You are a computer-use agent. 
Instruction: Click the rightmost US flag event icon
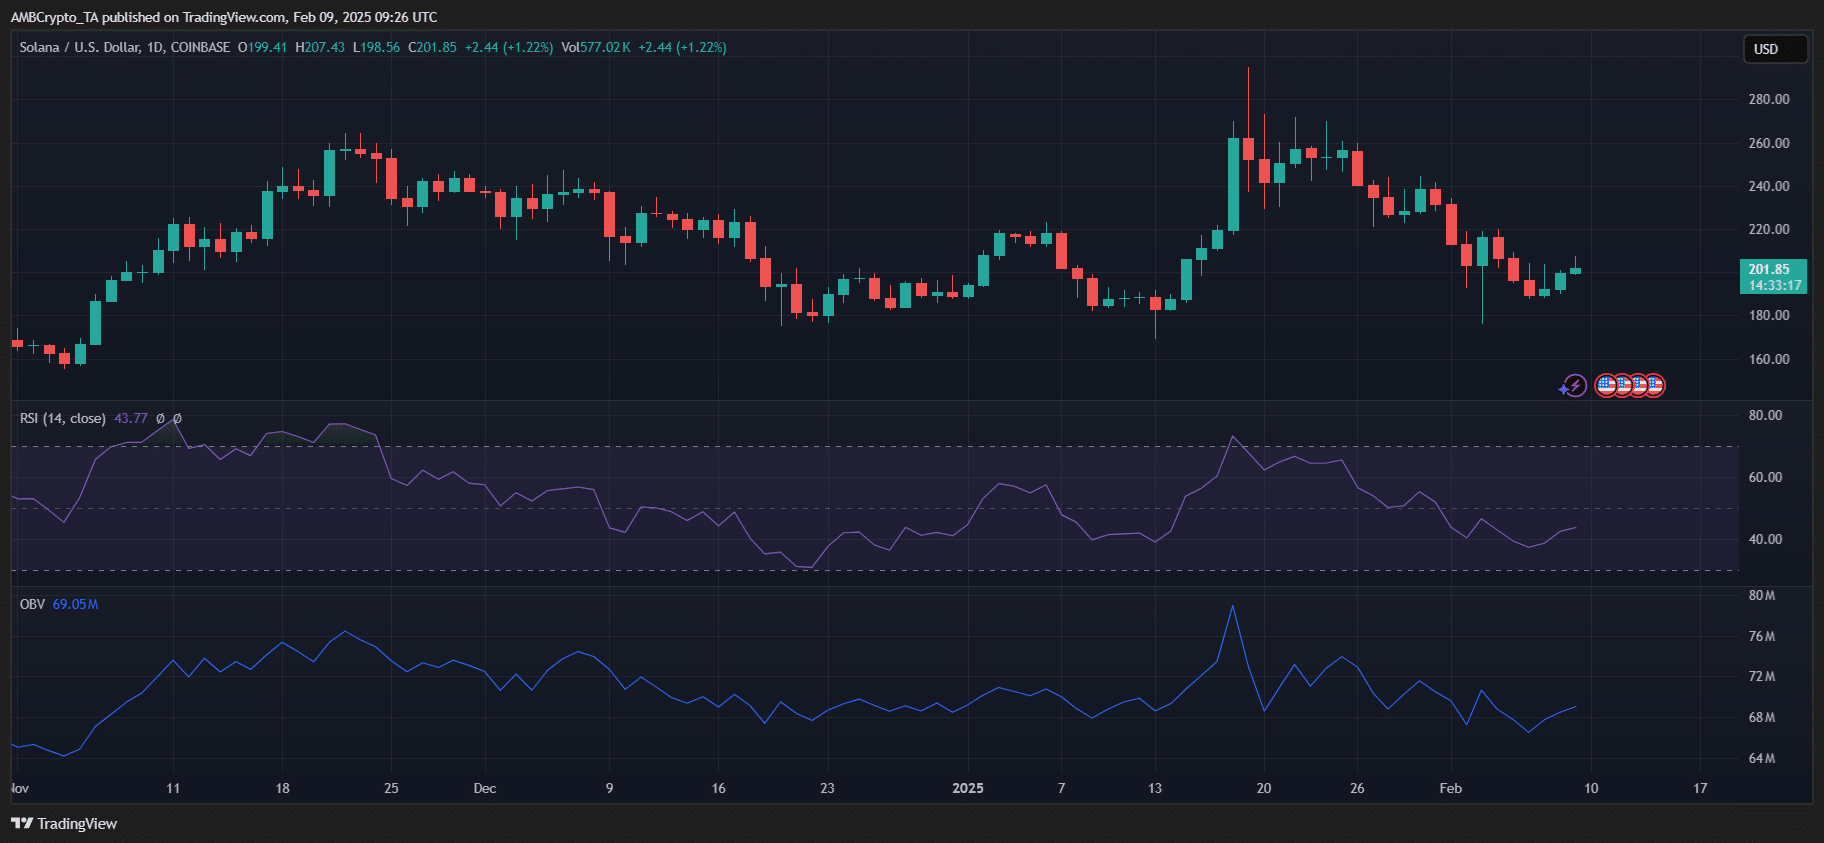[1655, 385]
